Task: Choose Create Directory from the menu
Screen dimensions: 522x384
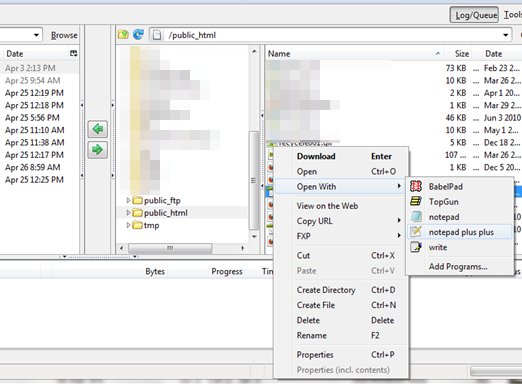Action: [341, 290]
